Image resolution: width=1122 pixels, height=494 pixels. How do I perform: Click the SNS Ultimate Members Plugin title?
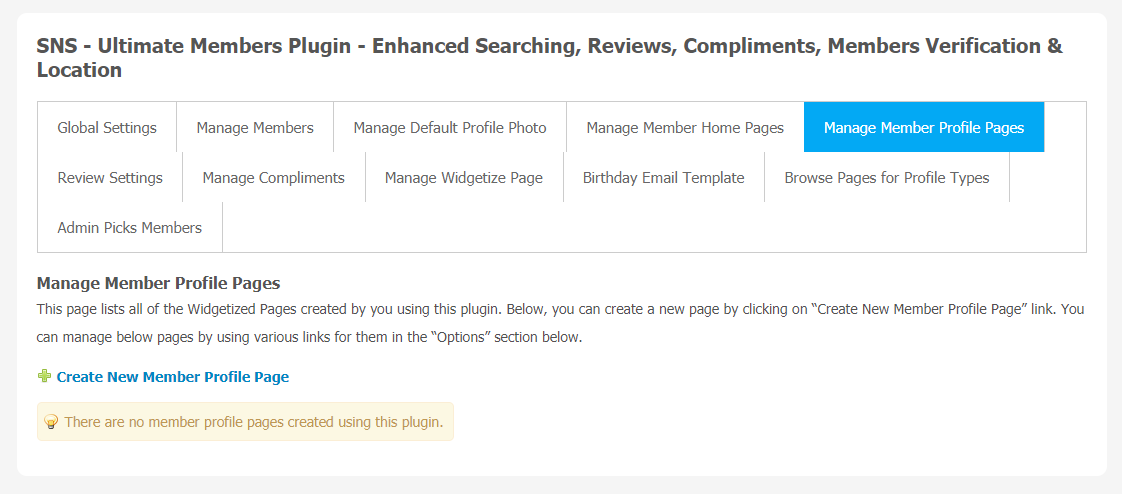click(x=550, y=59)
